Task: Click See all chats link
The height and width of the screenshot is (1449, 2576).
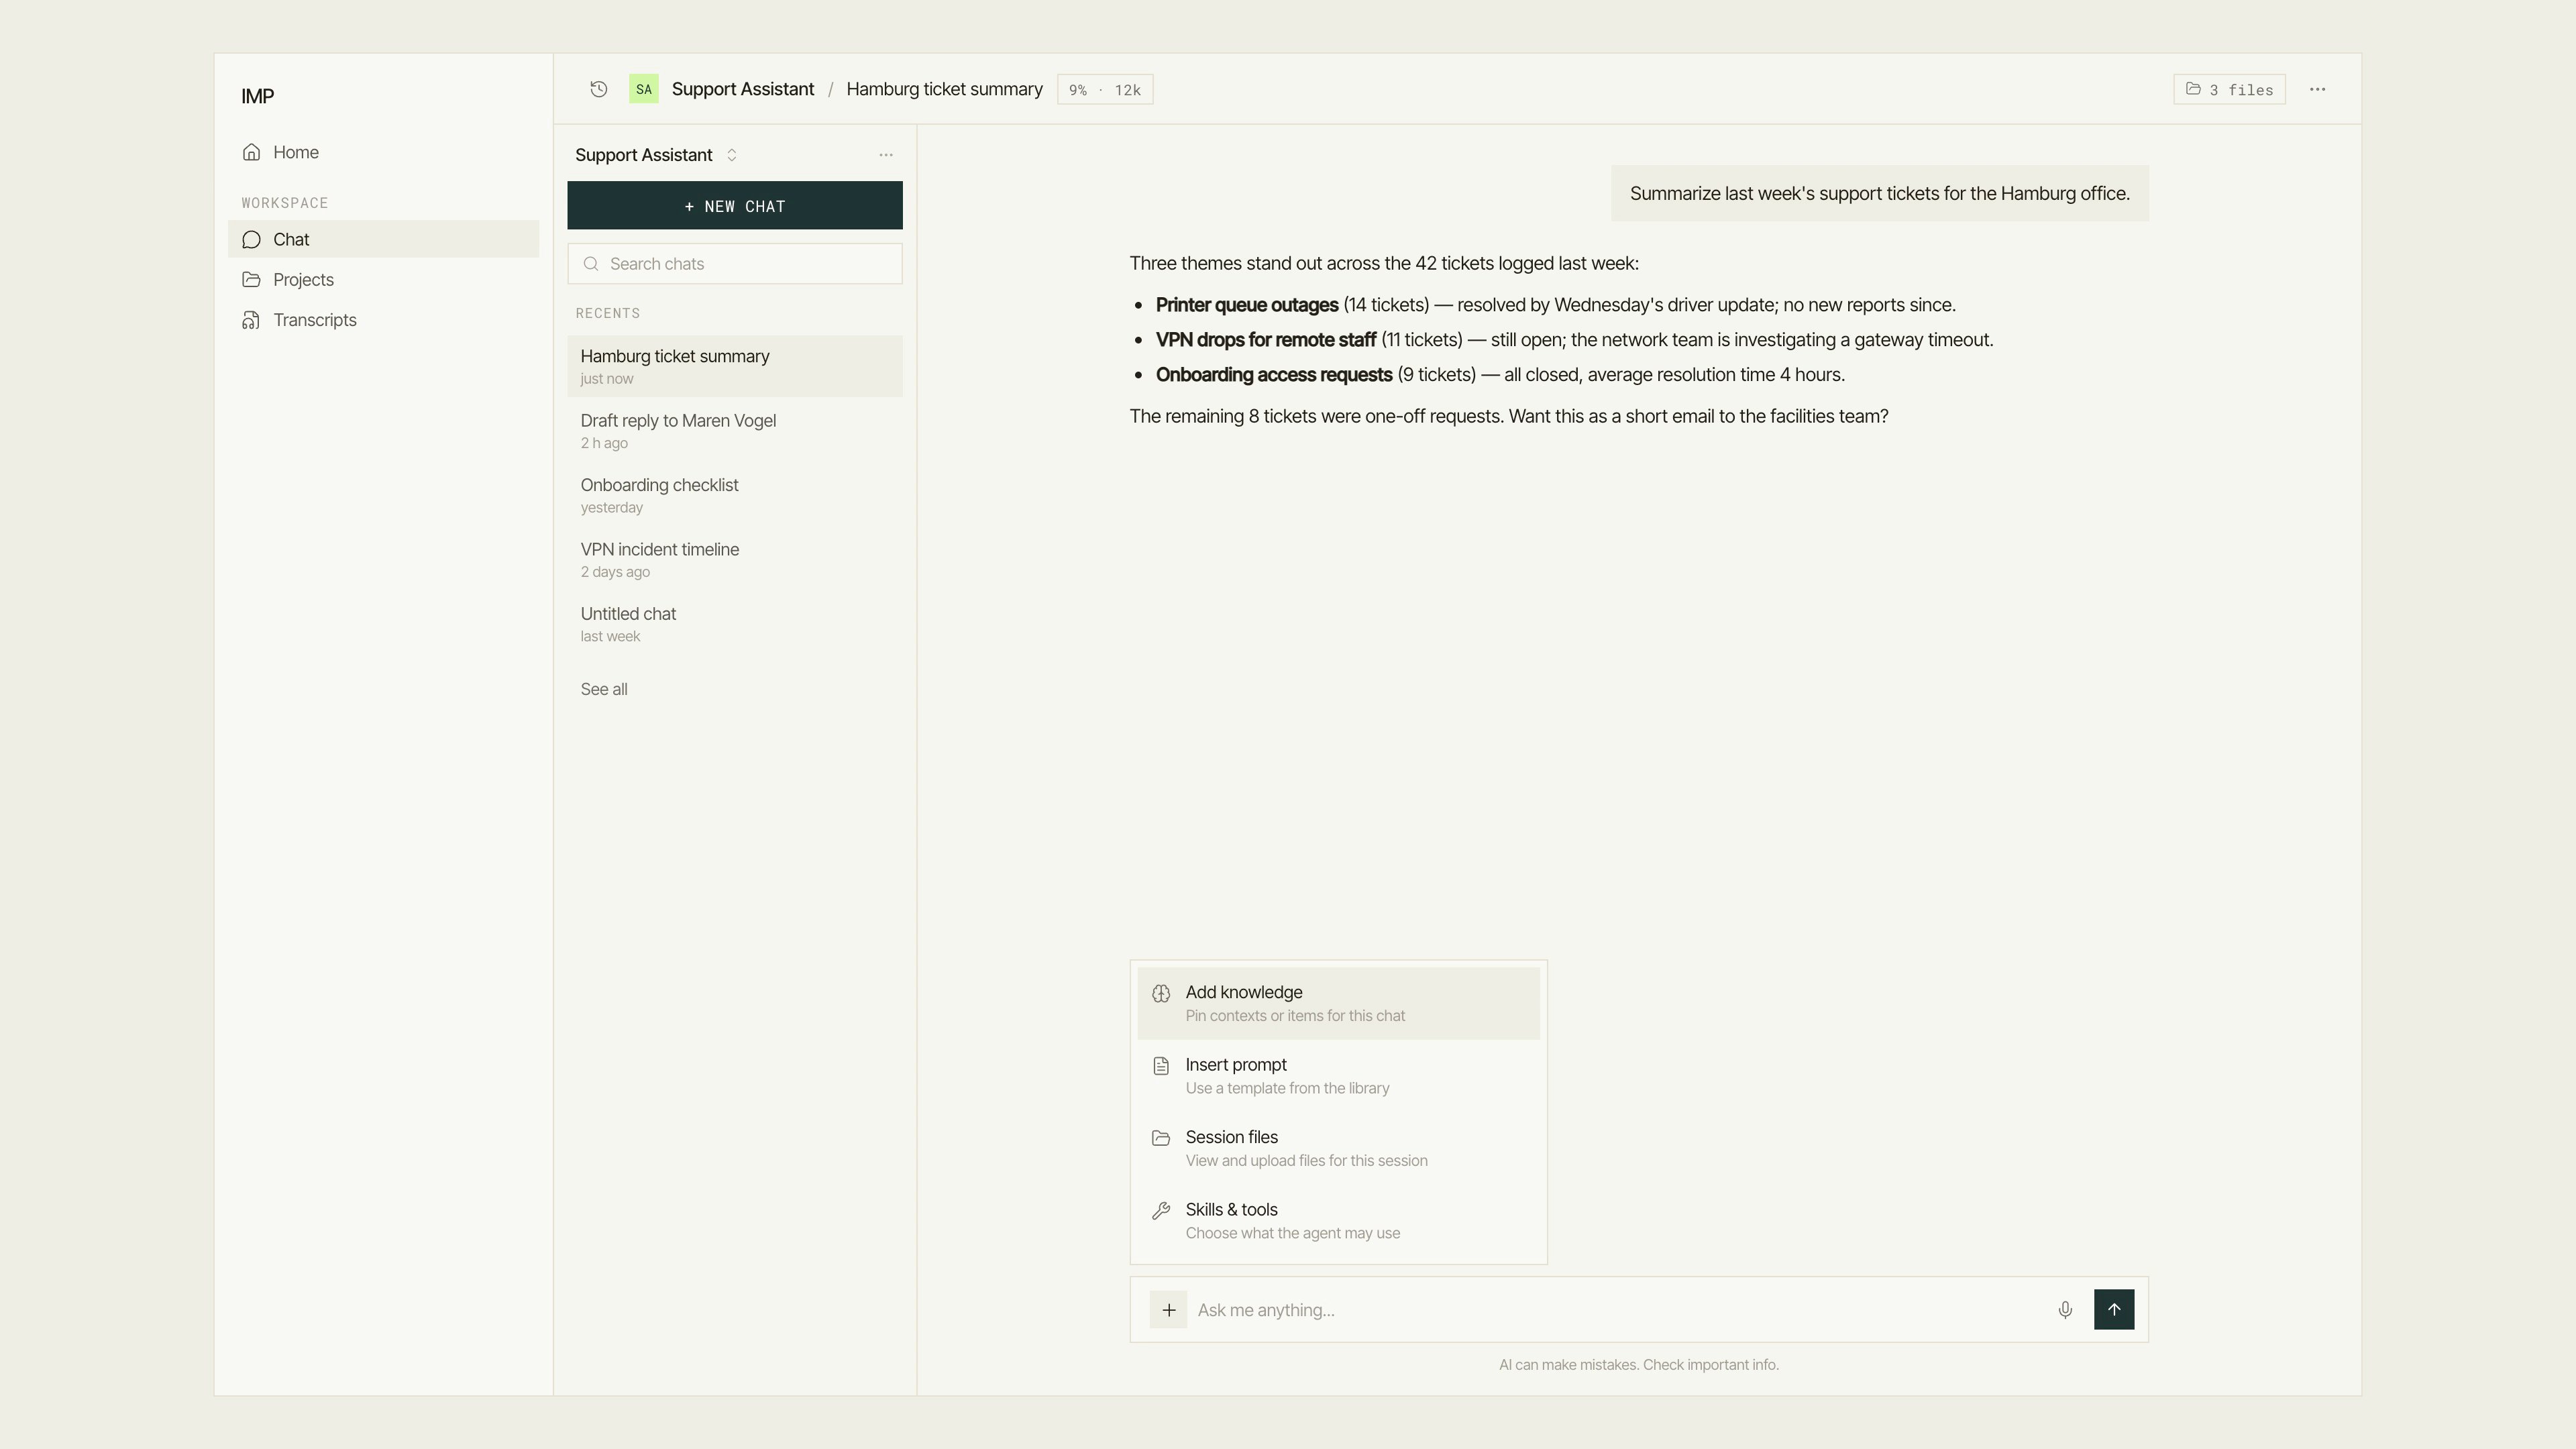Action: pyautogui.click(x=604, y=689)
